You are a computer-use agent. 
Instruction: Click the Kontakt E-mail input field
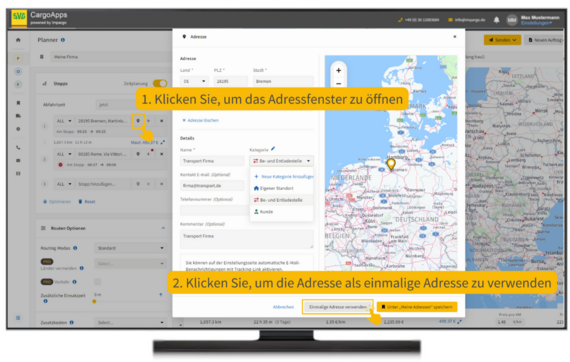tap(212, 185)
